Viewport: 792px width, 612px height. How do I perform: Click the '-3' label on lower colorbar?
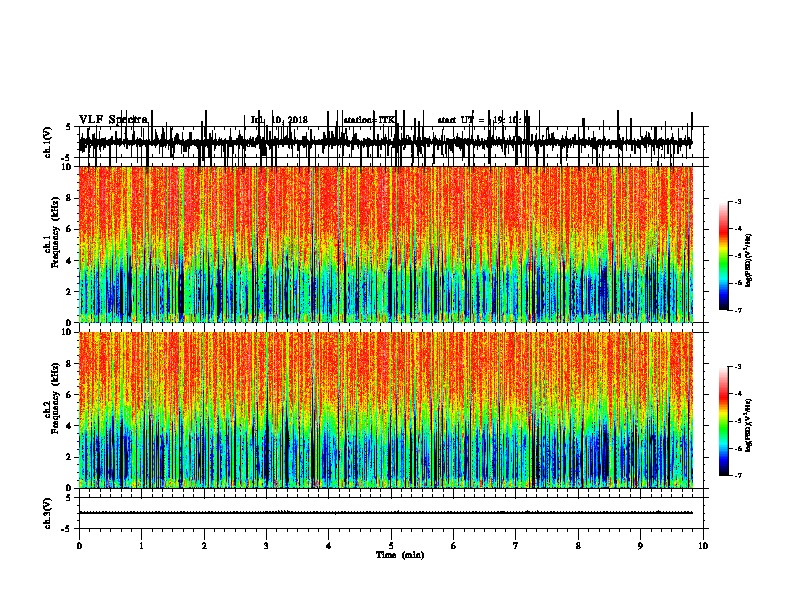(x=737, y=367)
